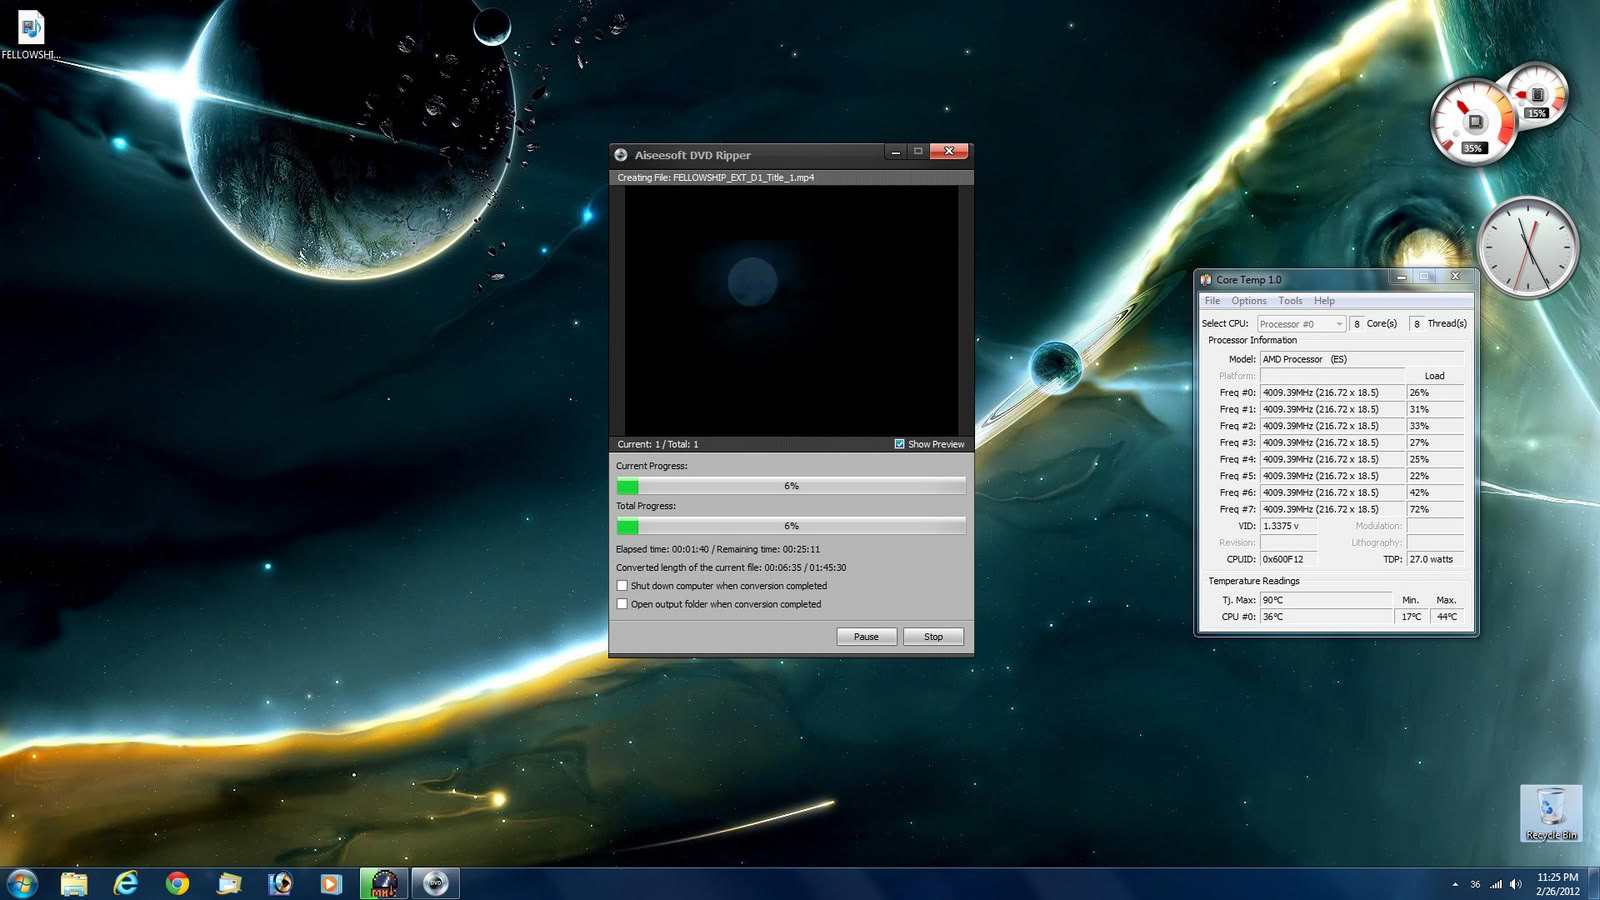Show hidden system tray icons
Viewport: 1600px width, 900px height.
pos(1455,884)
